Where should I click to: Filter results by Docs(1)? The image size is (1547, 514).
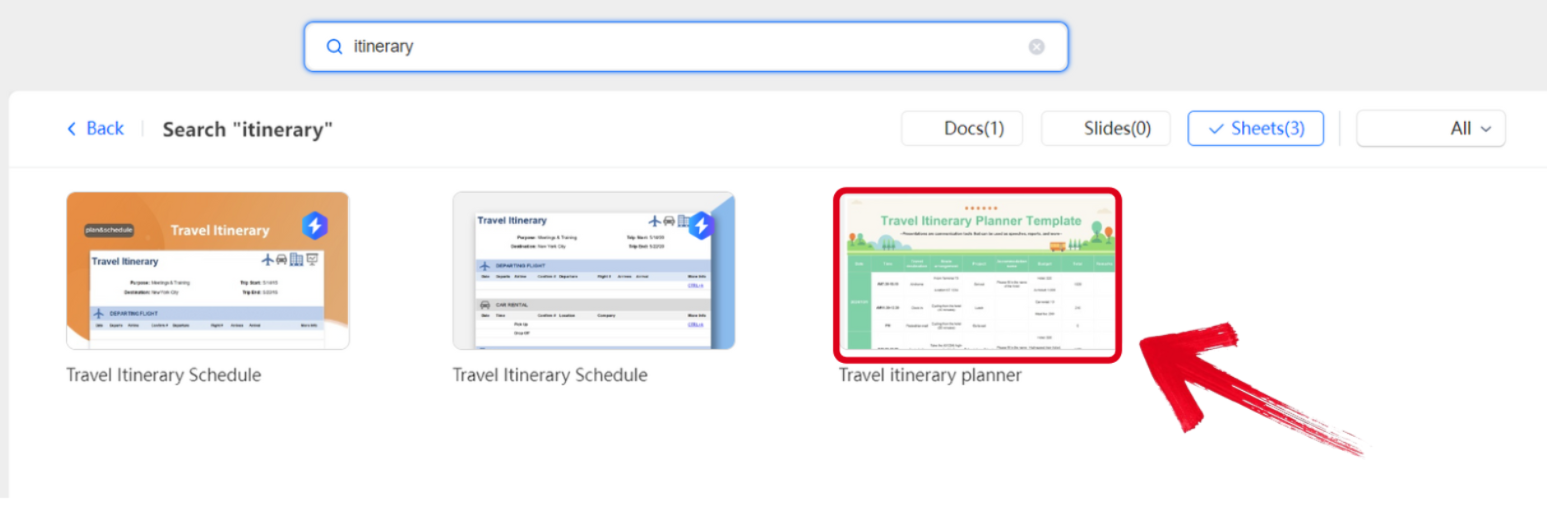(962, 128)
